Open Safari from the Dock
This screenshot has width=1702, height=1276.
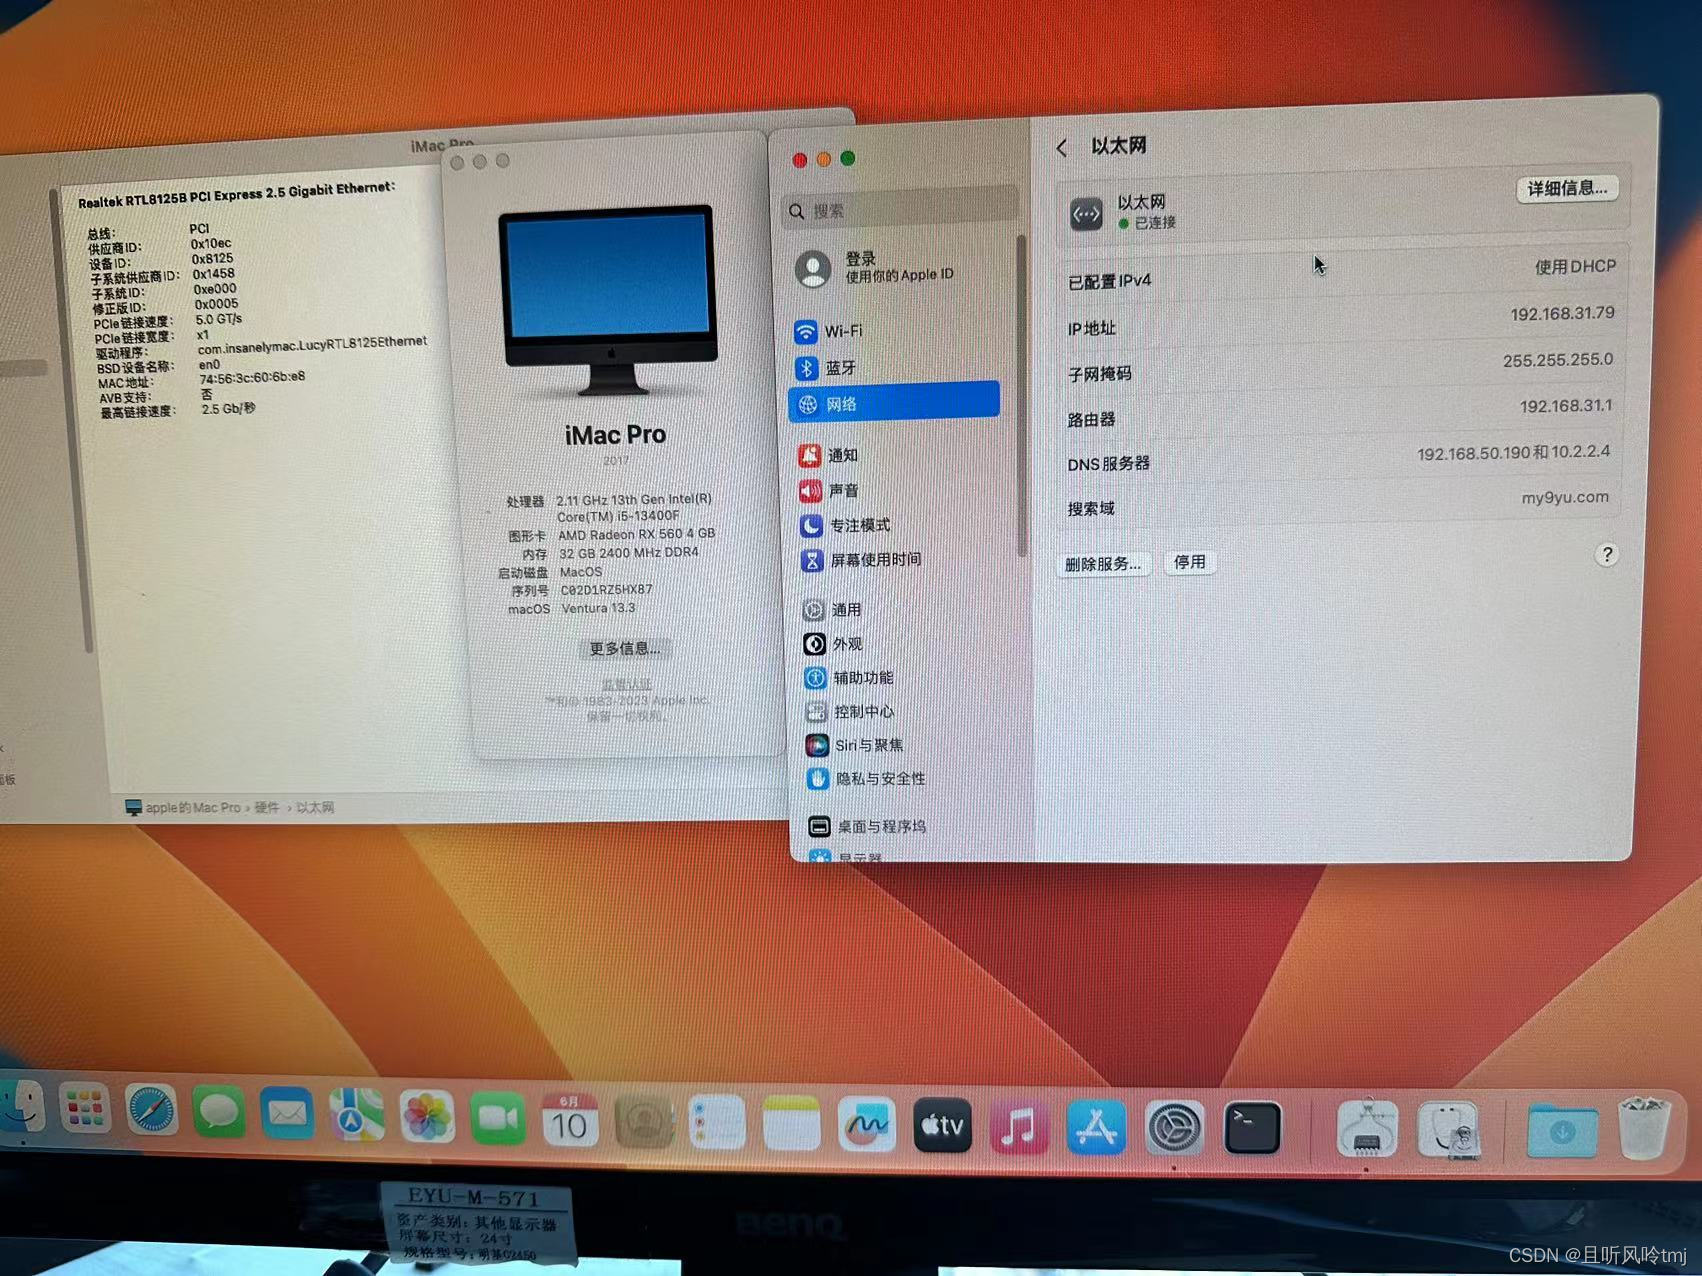click(x=151, y=1110)
